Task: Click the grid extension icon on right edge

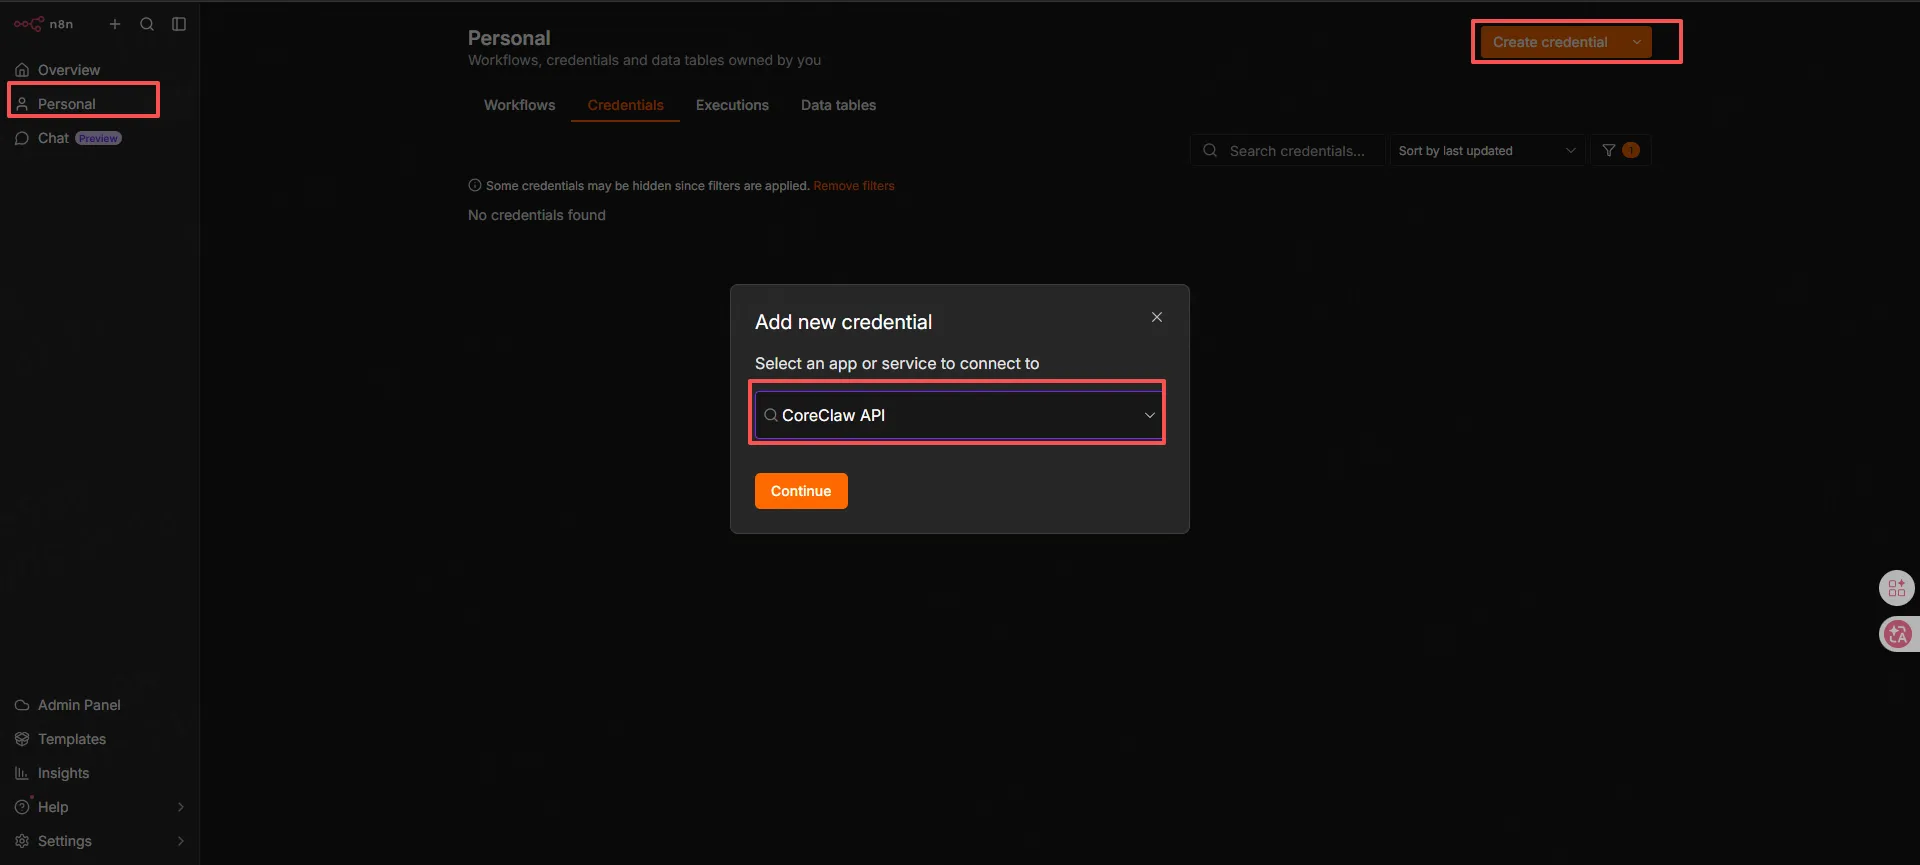Action: (1897, 588)
